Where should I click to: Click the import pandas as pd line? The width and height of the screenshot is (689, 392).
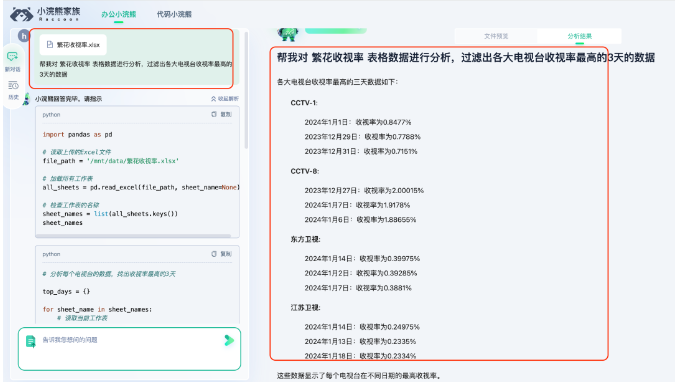click(x=77, y=134)
